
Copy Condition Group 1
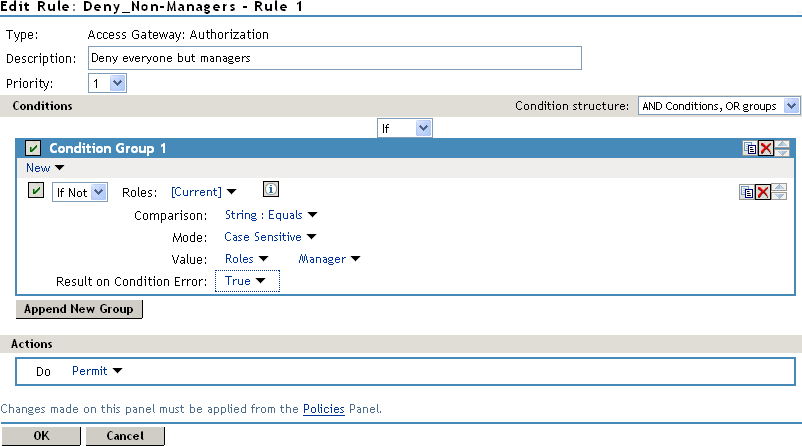tap(749, 149)
